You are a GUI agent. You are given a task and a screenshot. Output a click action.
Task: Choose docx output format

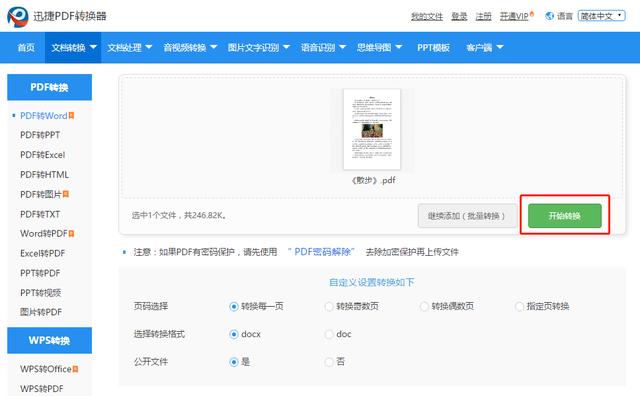pyautogui.click(x=233, y=334)
